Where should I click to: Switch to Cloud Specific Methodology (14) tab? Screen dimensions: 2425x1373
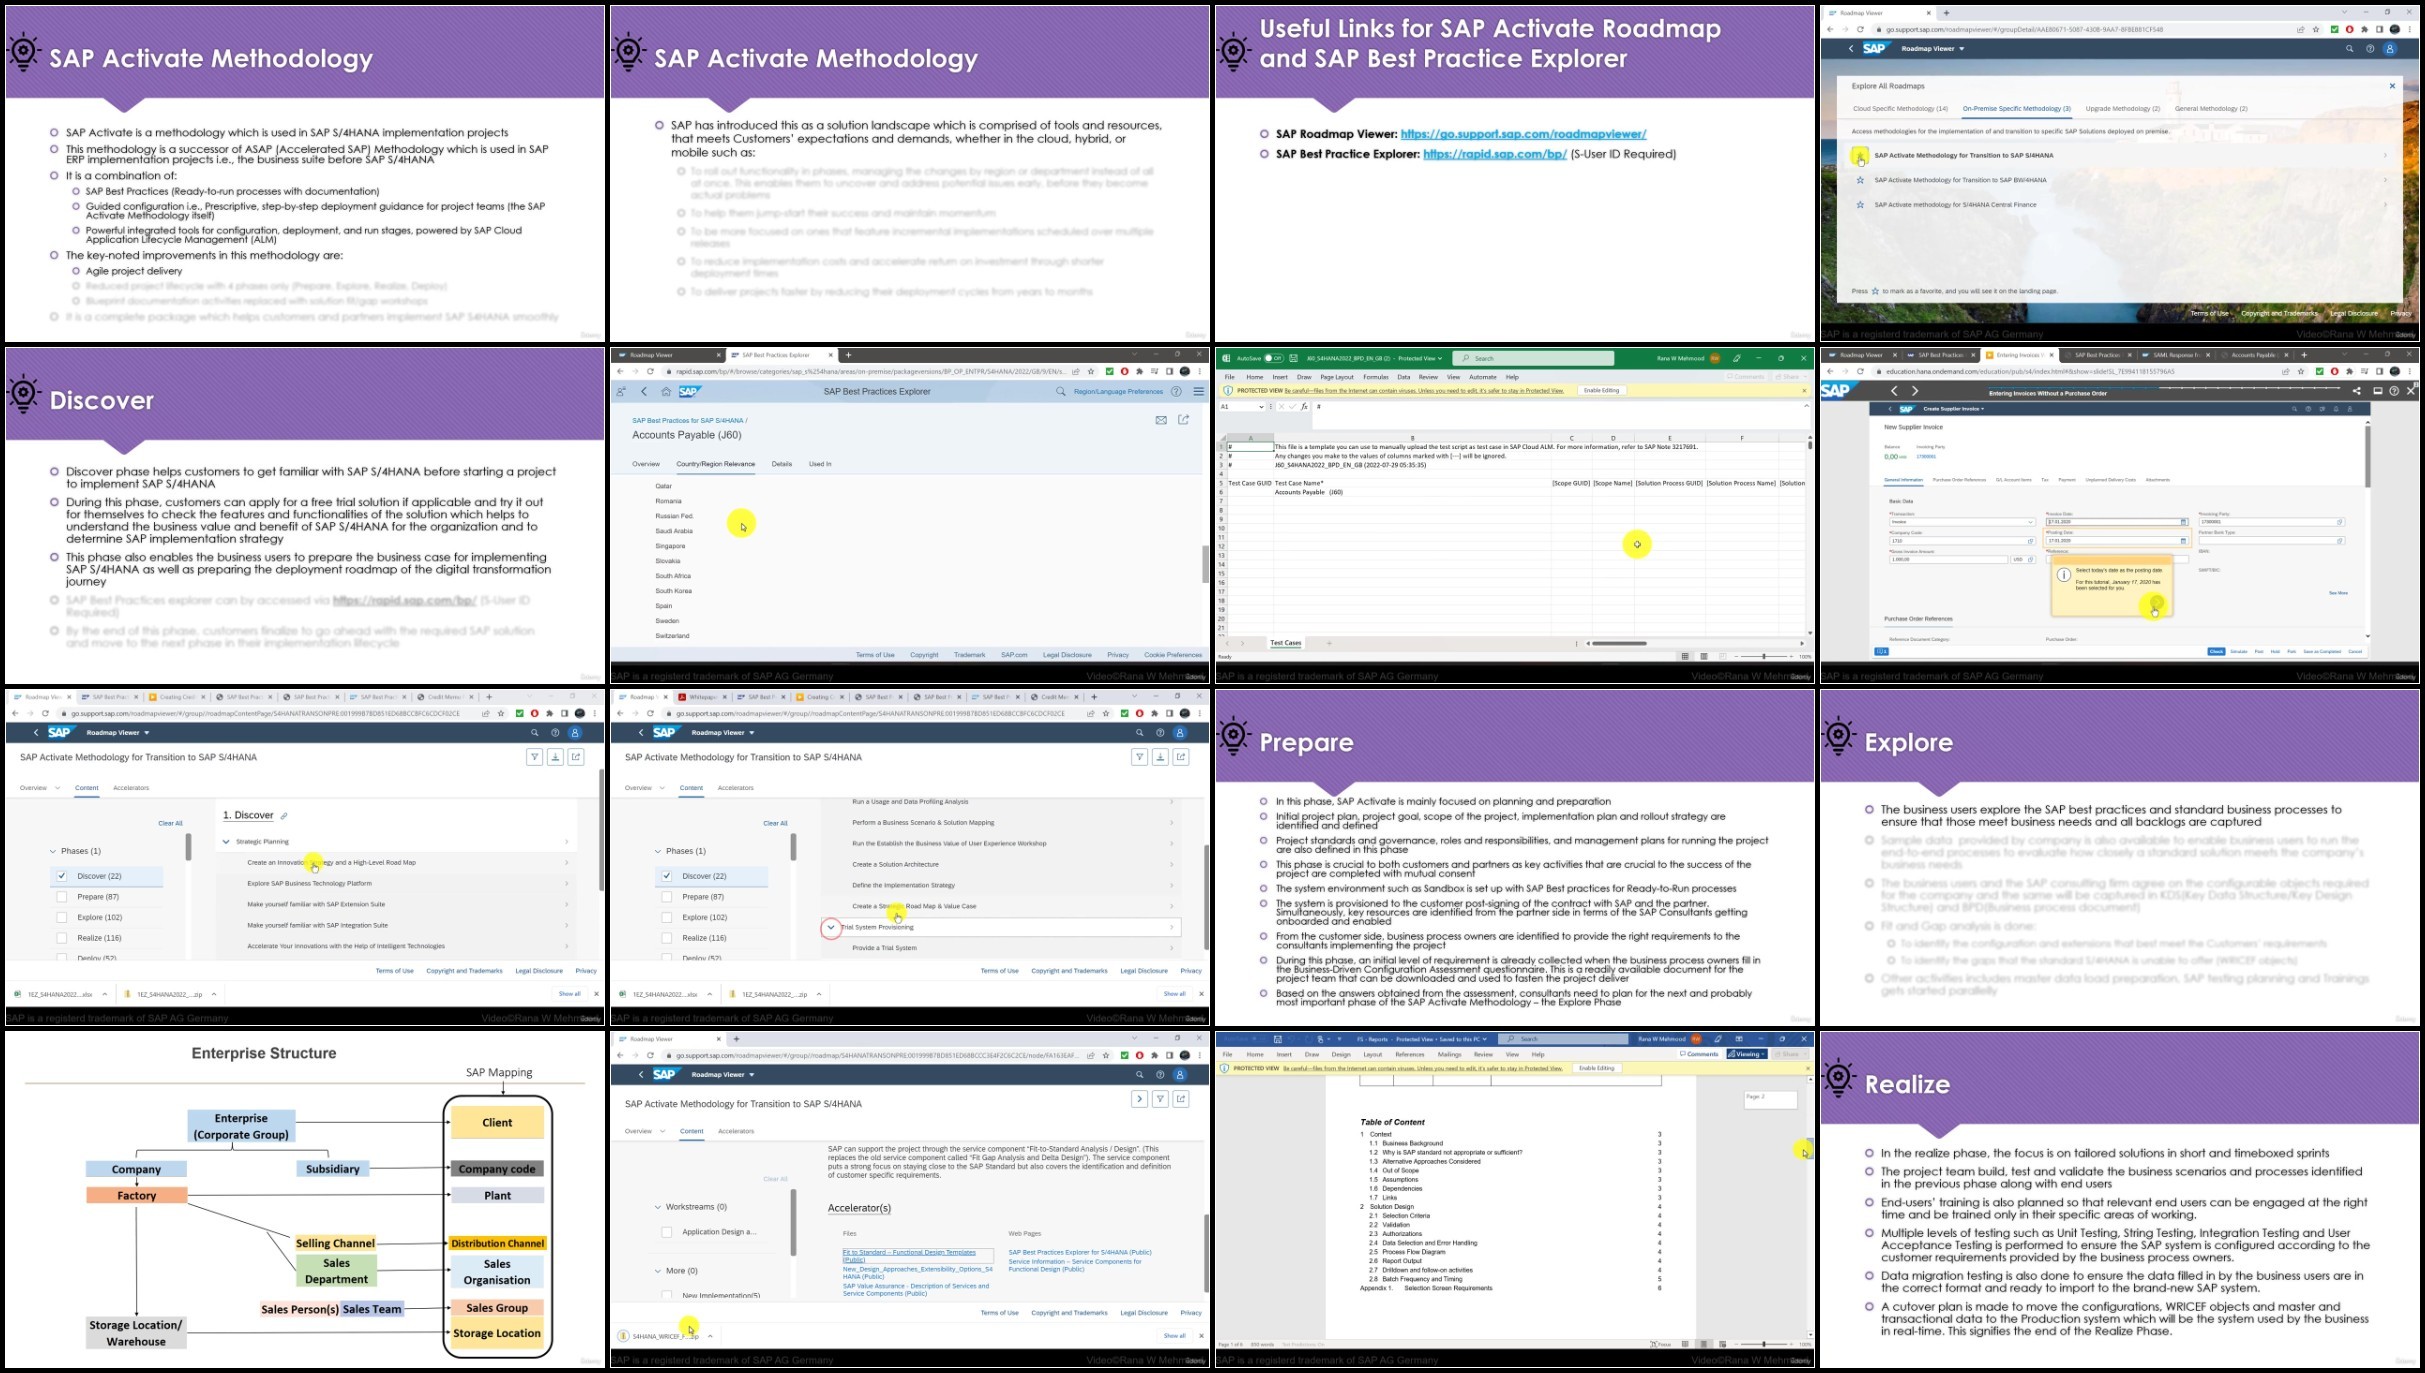point(1900,109)
